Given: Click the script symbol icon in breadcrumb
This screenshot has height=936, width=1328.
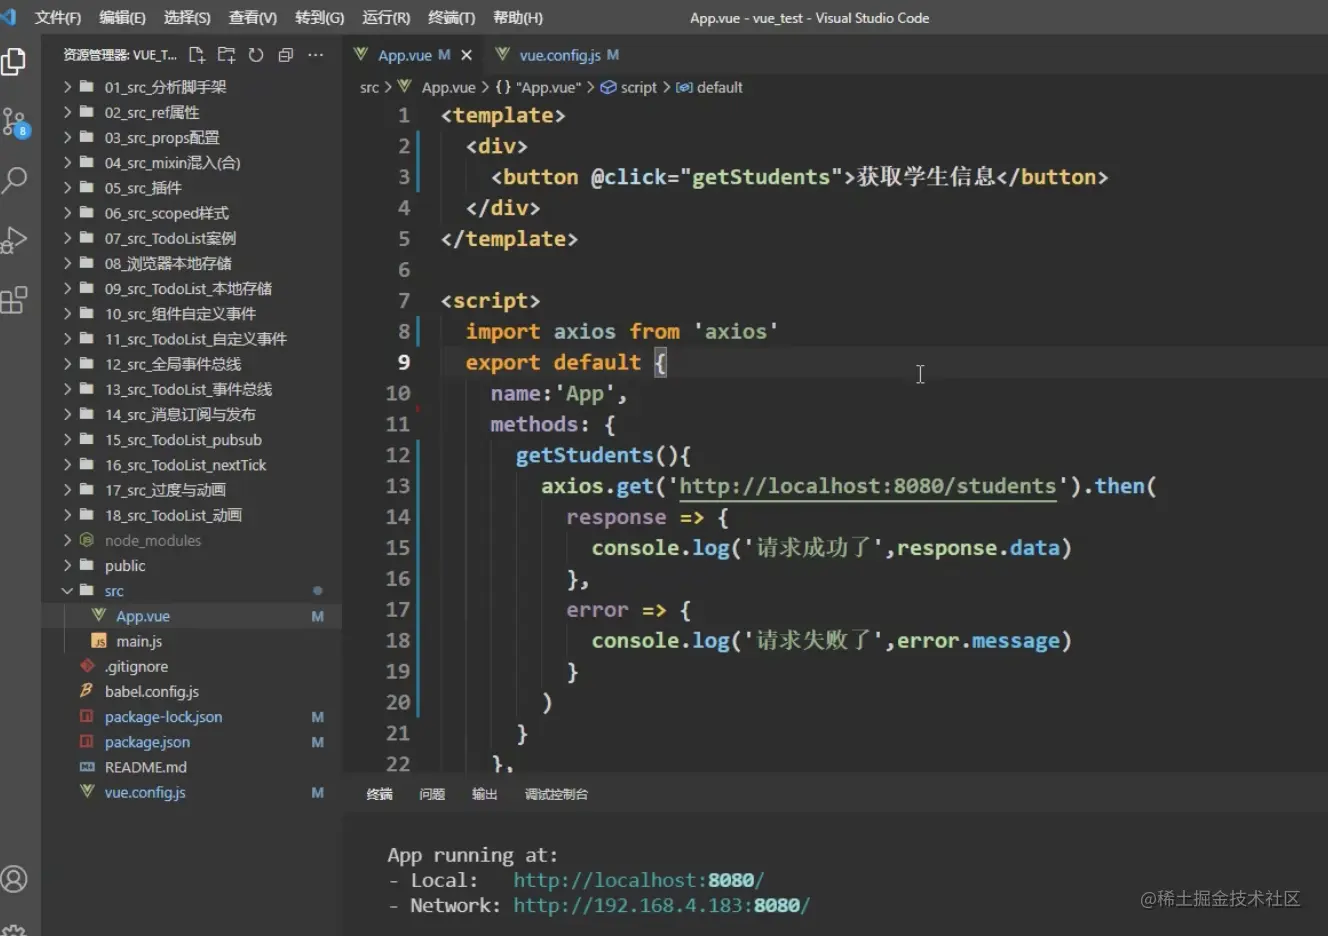Looking at the screenshot, I should pos(608,87).
